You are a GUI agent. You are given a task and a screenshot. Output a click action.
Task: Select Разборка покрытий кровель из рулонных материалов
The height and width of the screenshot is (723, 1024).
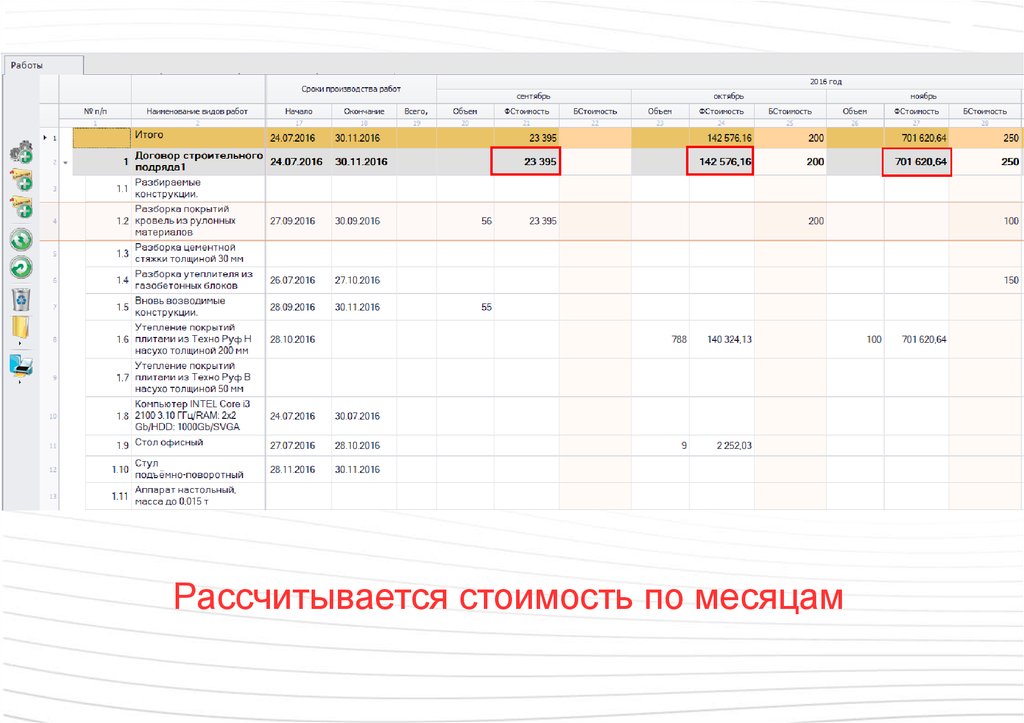tap(198, 221)
